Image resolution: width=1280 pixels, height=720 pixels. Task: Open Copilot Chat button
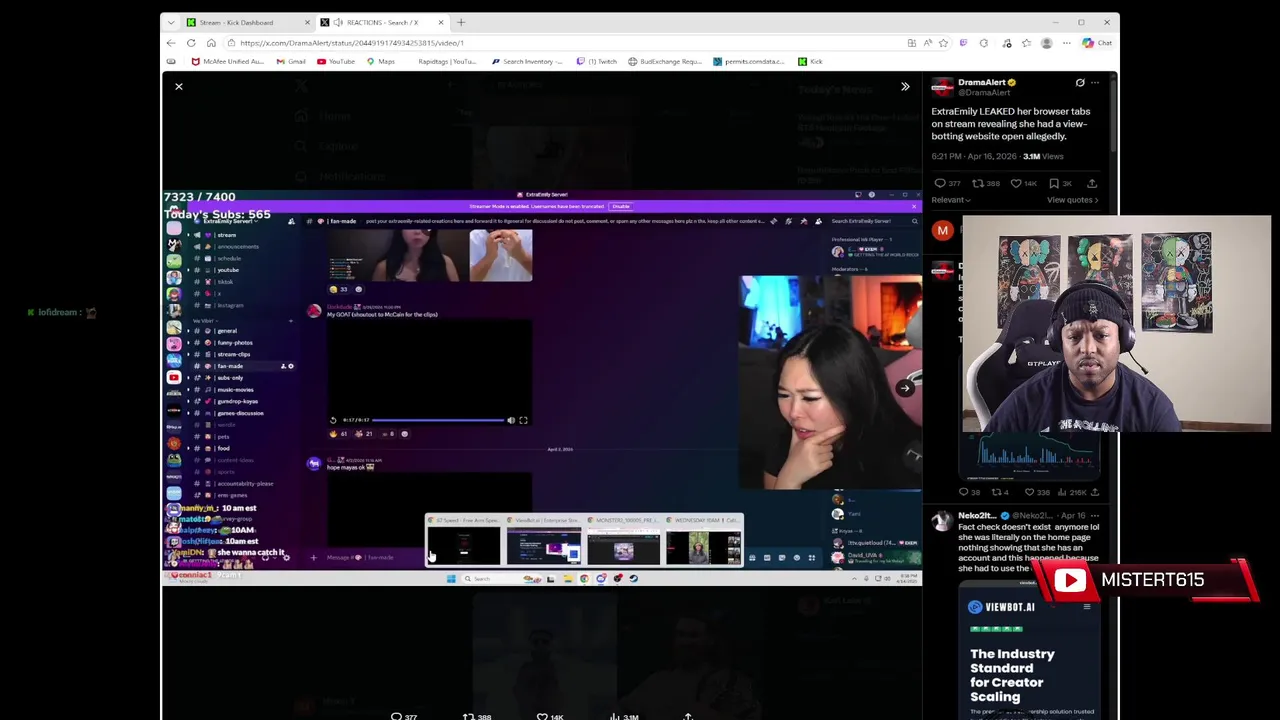pyautogui.click(x=1098, y=43)
